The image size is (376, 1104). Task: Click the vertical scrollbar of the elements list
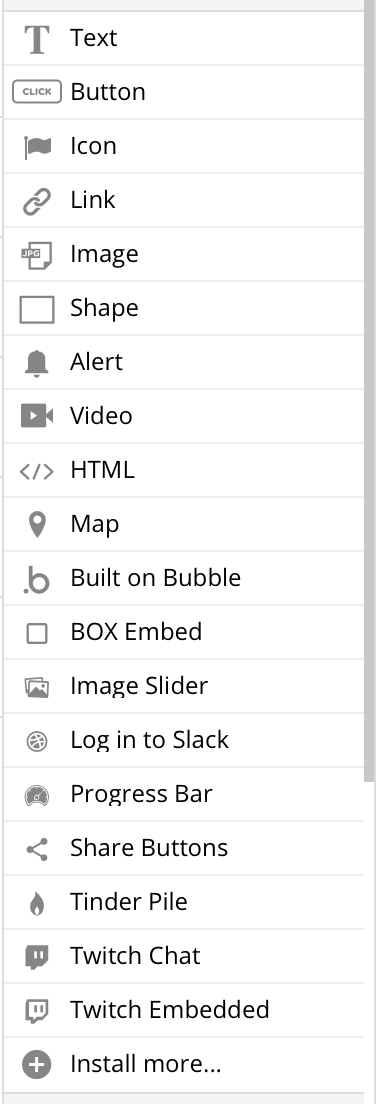(x=370, y=391)
